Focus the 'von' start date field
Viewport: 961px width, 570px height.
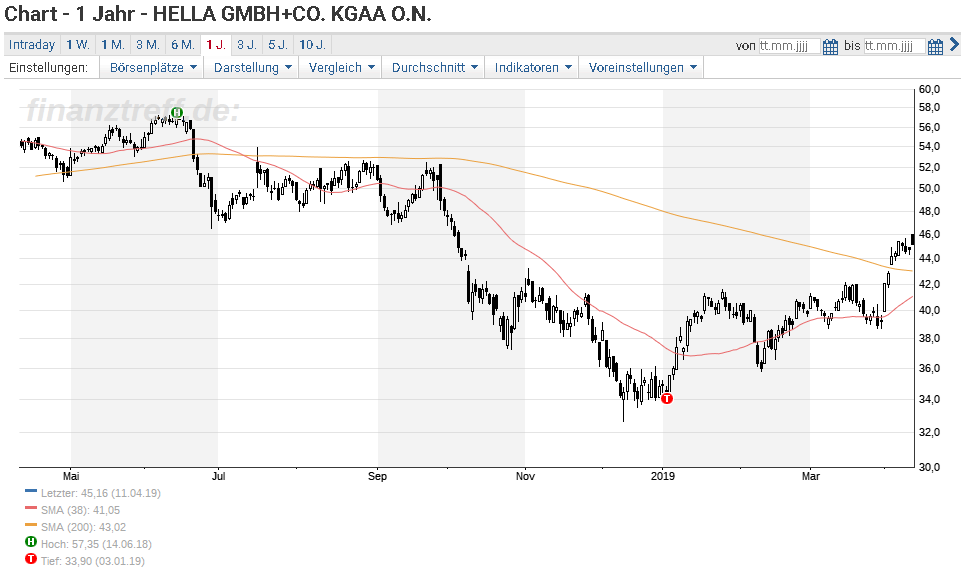pos(789,46)
